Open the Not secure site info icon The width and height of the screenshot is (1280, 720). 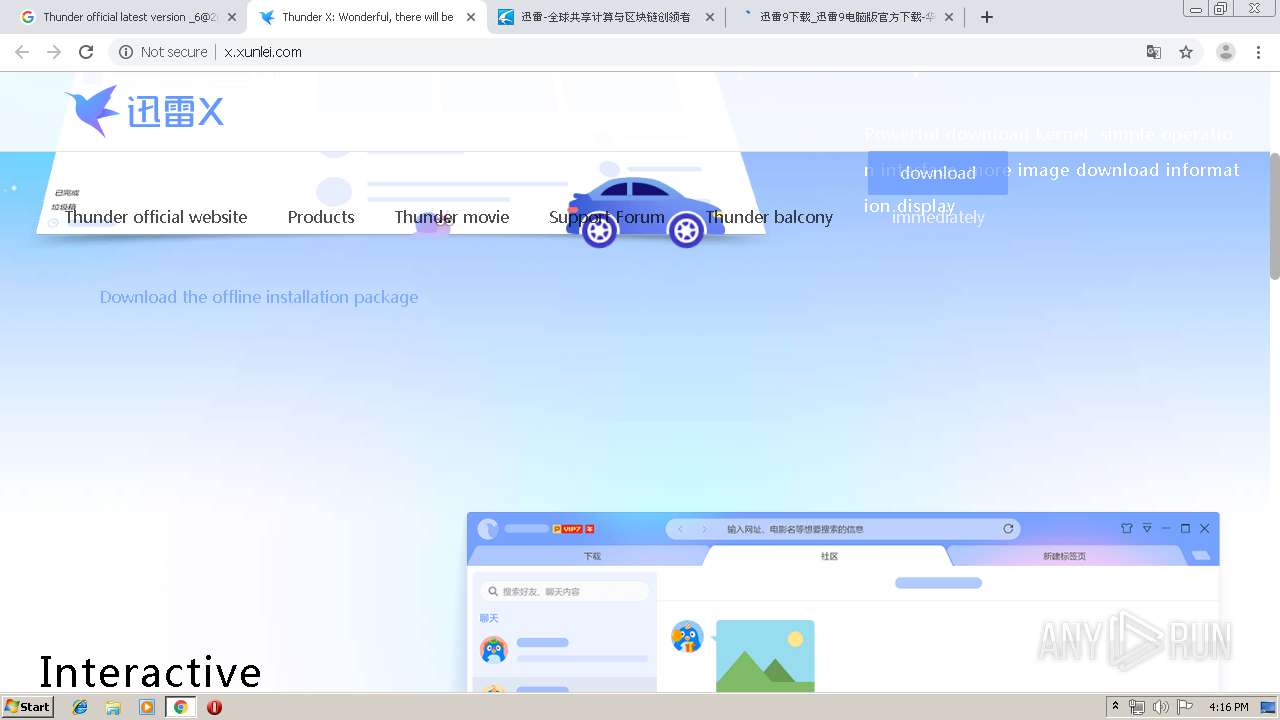pos(126,52)
